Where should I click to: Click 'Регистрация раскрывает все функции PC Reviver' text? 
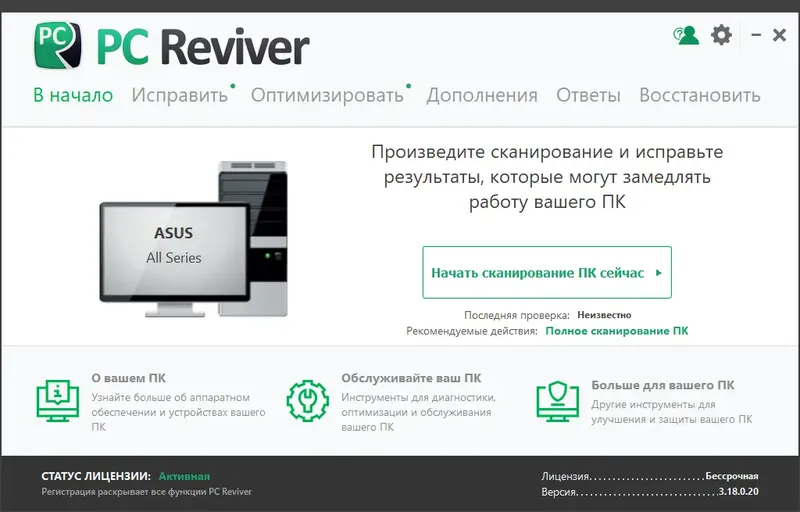[x=146, y=492]
